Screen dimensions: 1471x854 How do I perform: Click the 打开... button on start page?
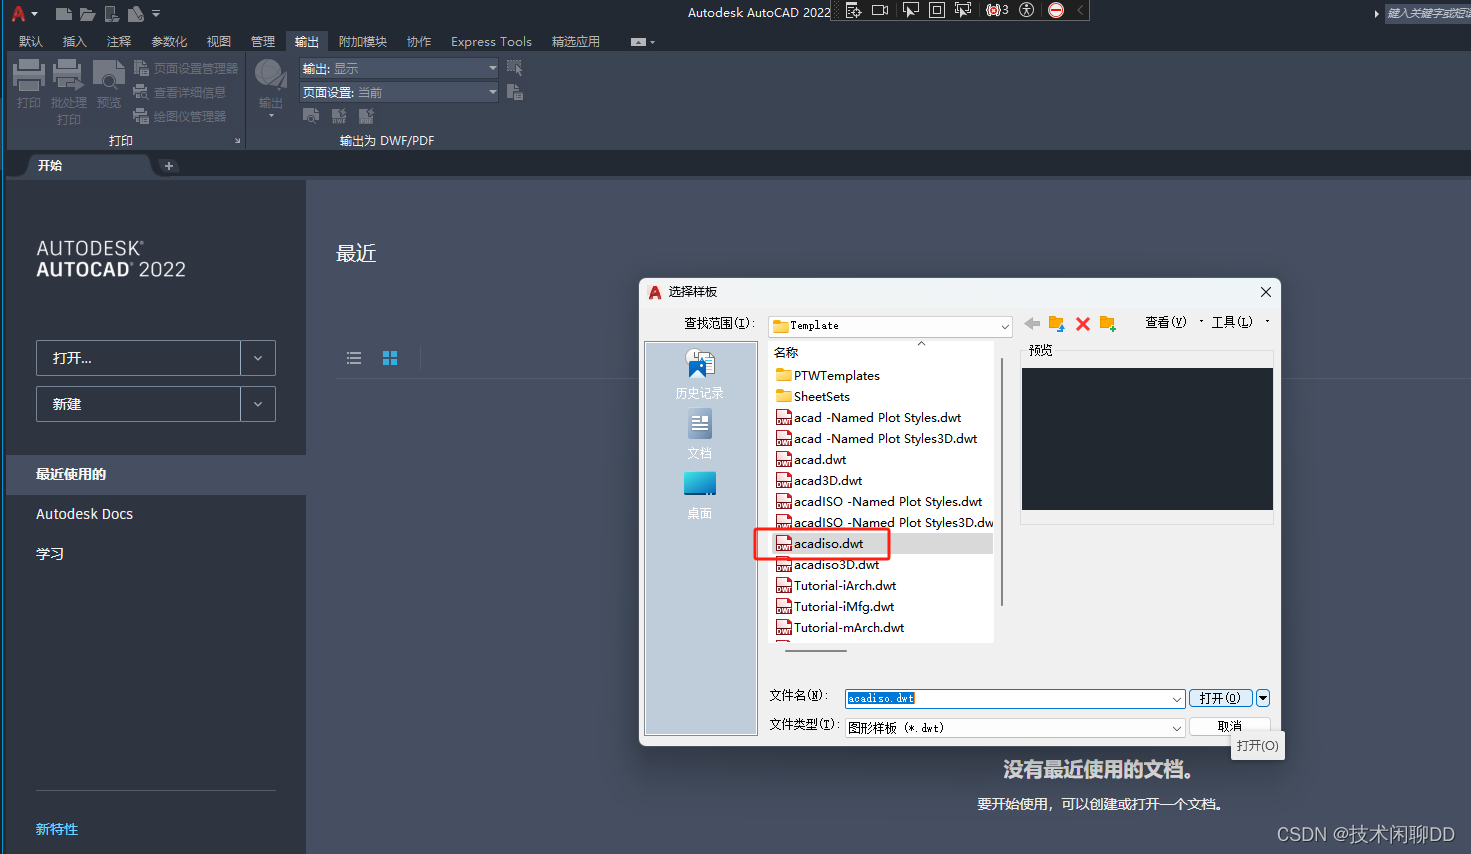tap(138, 358)
